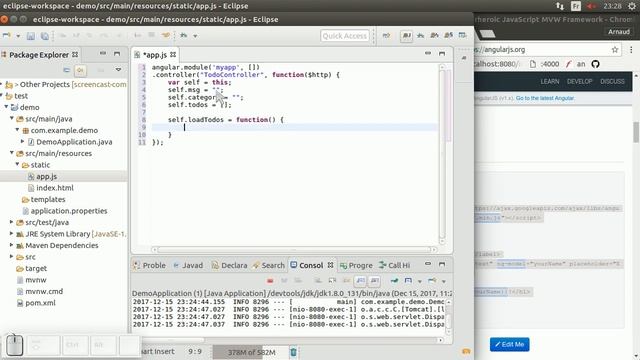Select the *app.js editor tab
Screen dimensions: 640x360
155,55
